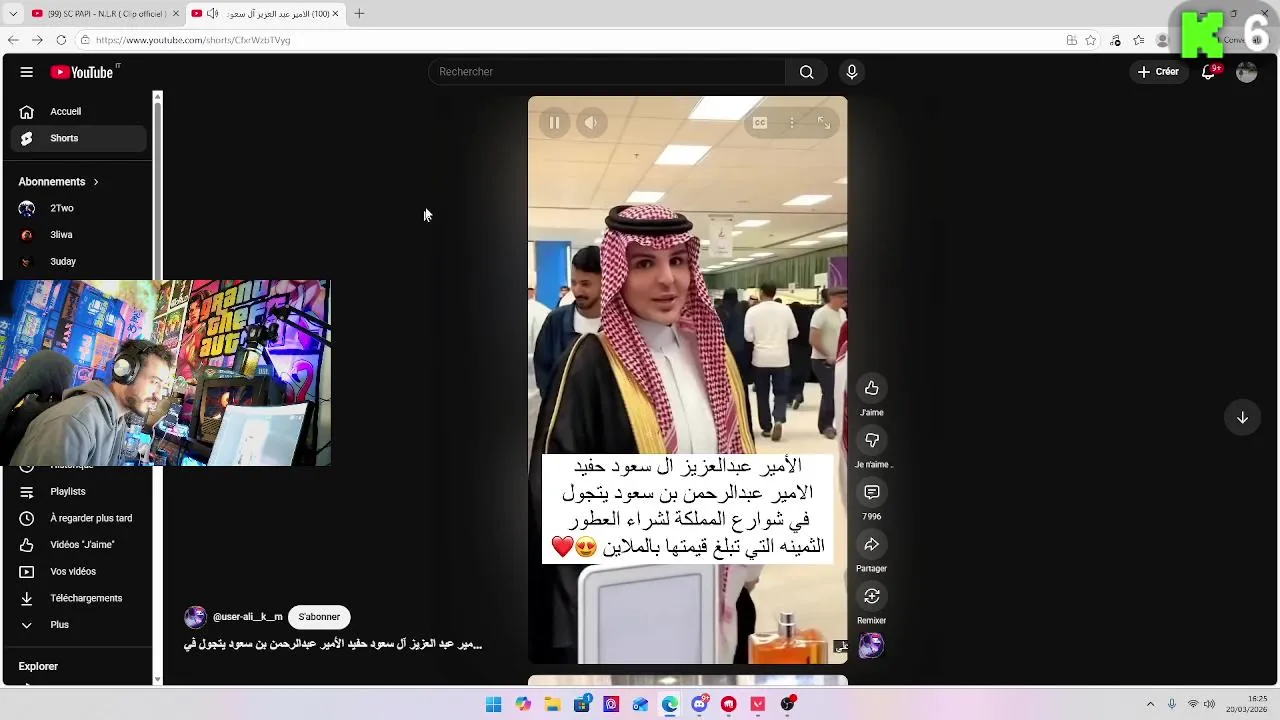Open the Windows Start menu
Screen dimensions: 1280x720
tap(493, 704)
